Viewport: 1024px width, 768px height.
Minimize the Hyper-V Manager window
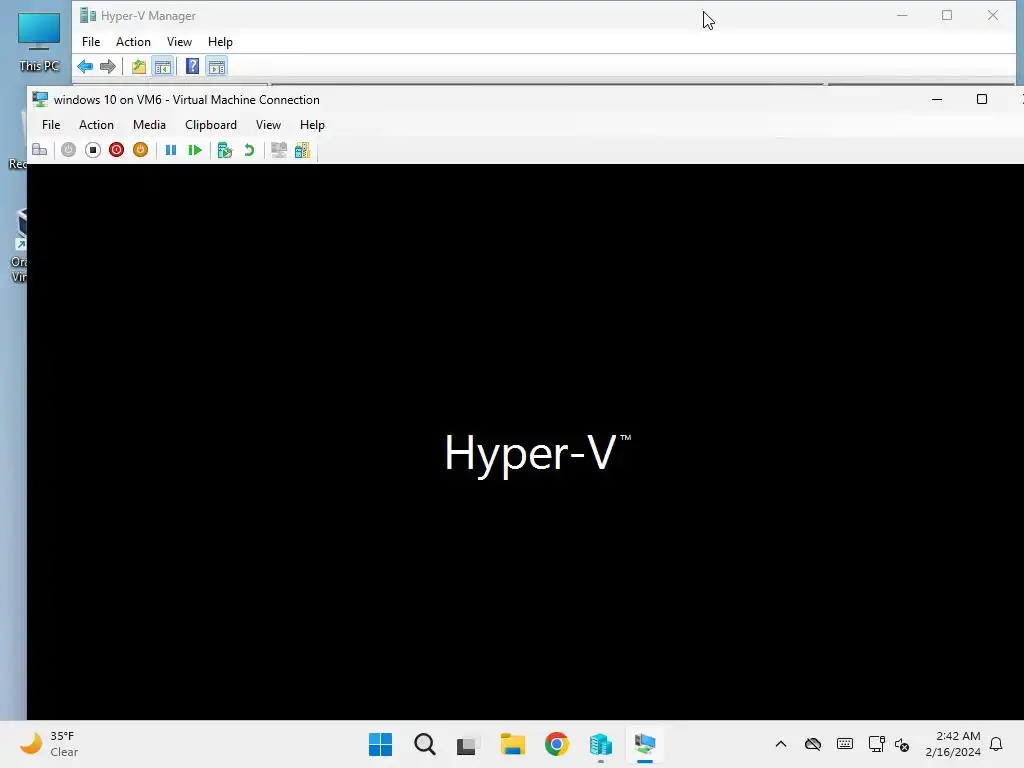pyautogui.click(x=902, y=16)
